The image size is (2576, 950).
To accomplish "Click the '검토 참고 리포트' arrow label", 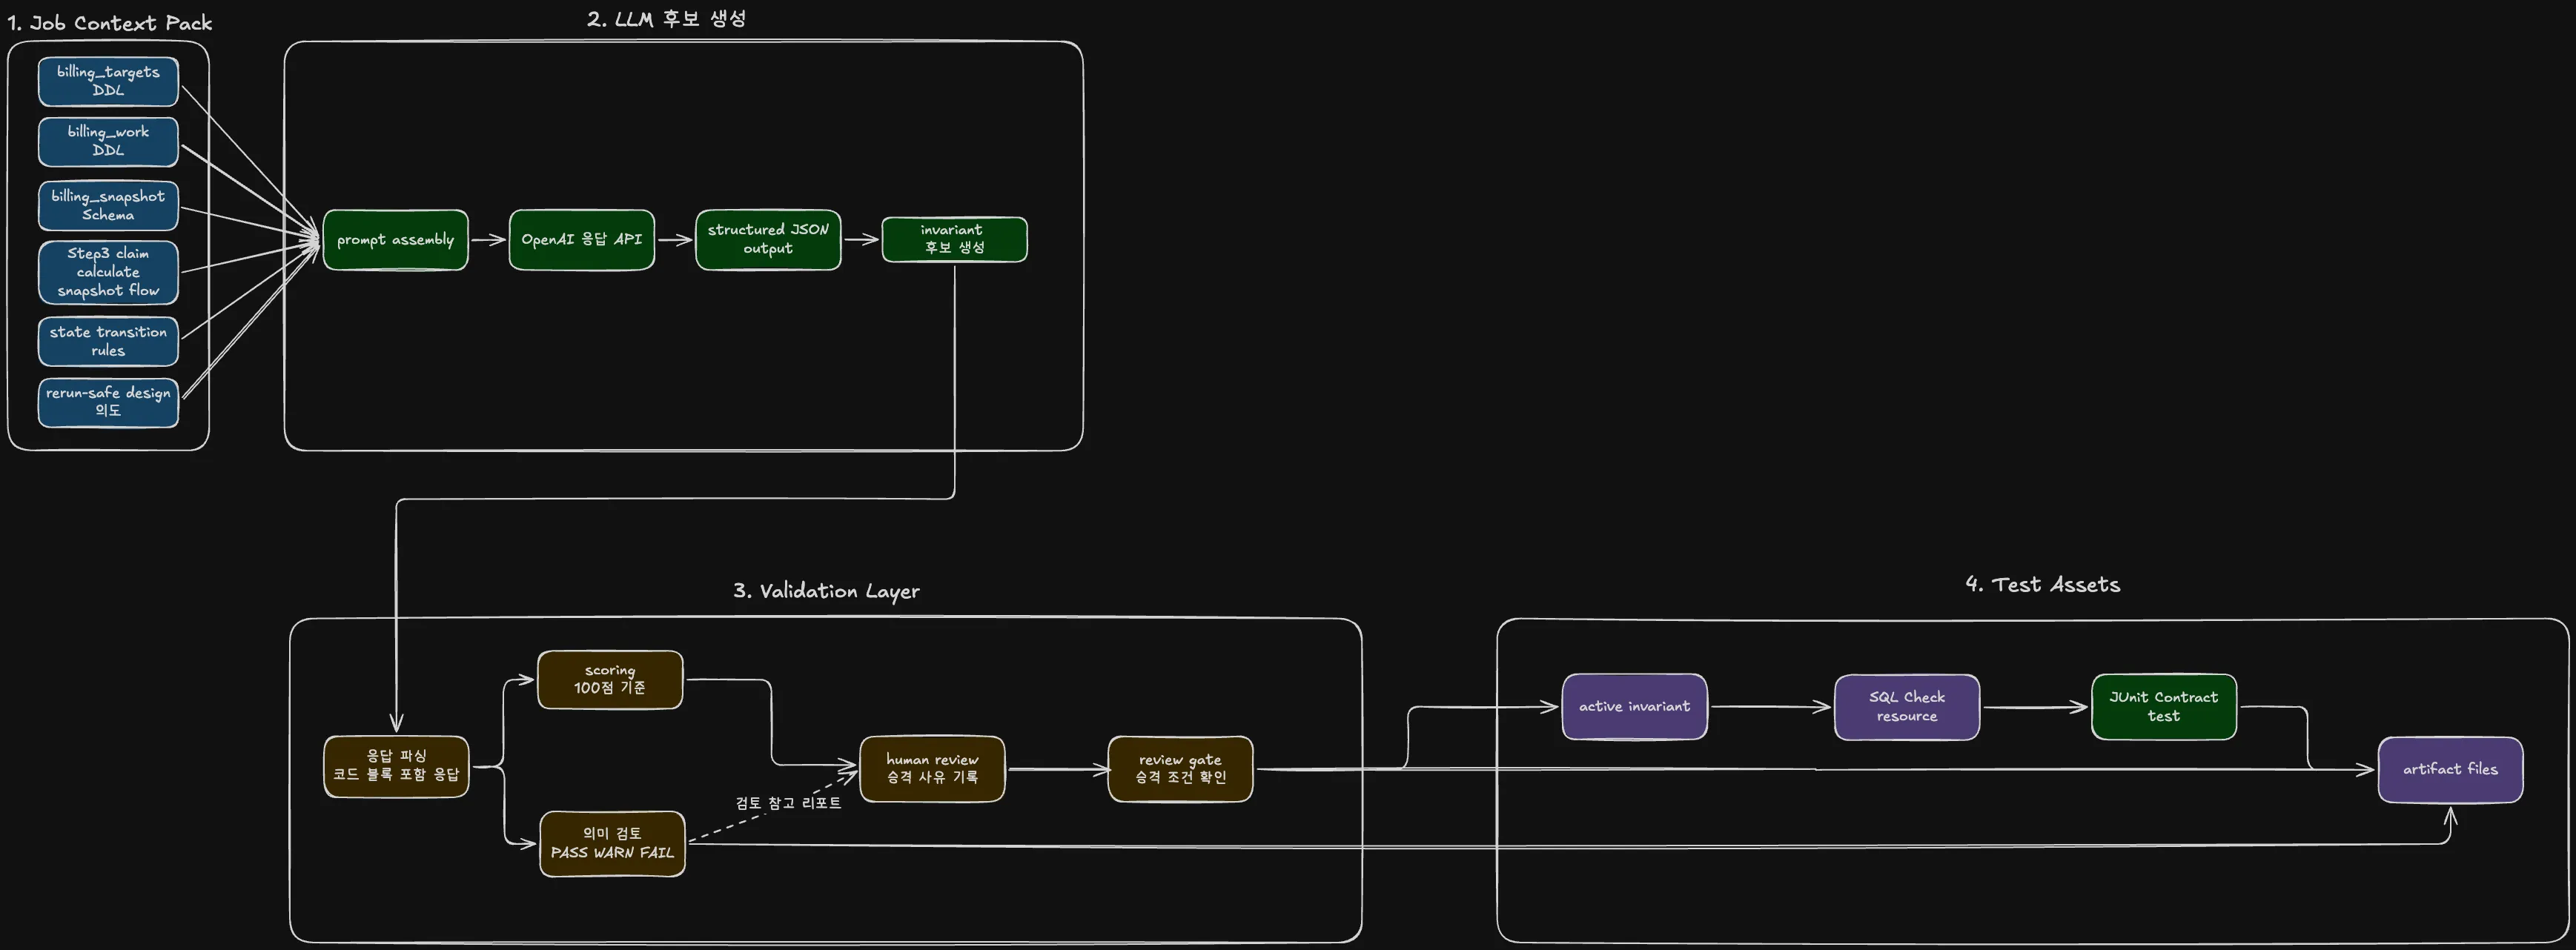I will pyautogui.click(x=788, y=803).
